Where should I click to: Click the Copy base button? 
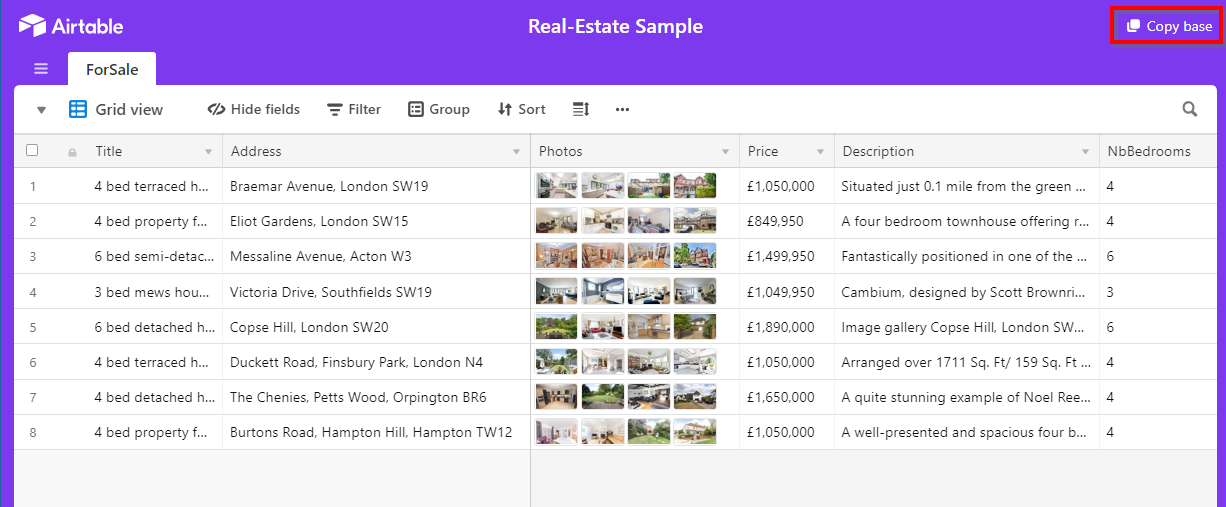(1168, 26)
